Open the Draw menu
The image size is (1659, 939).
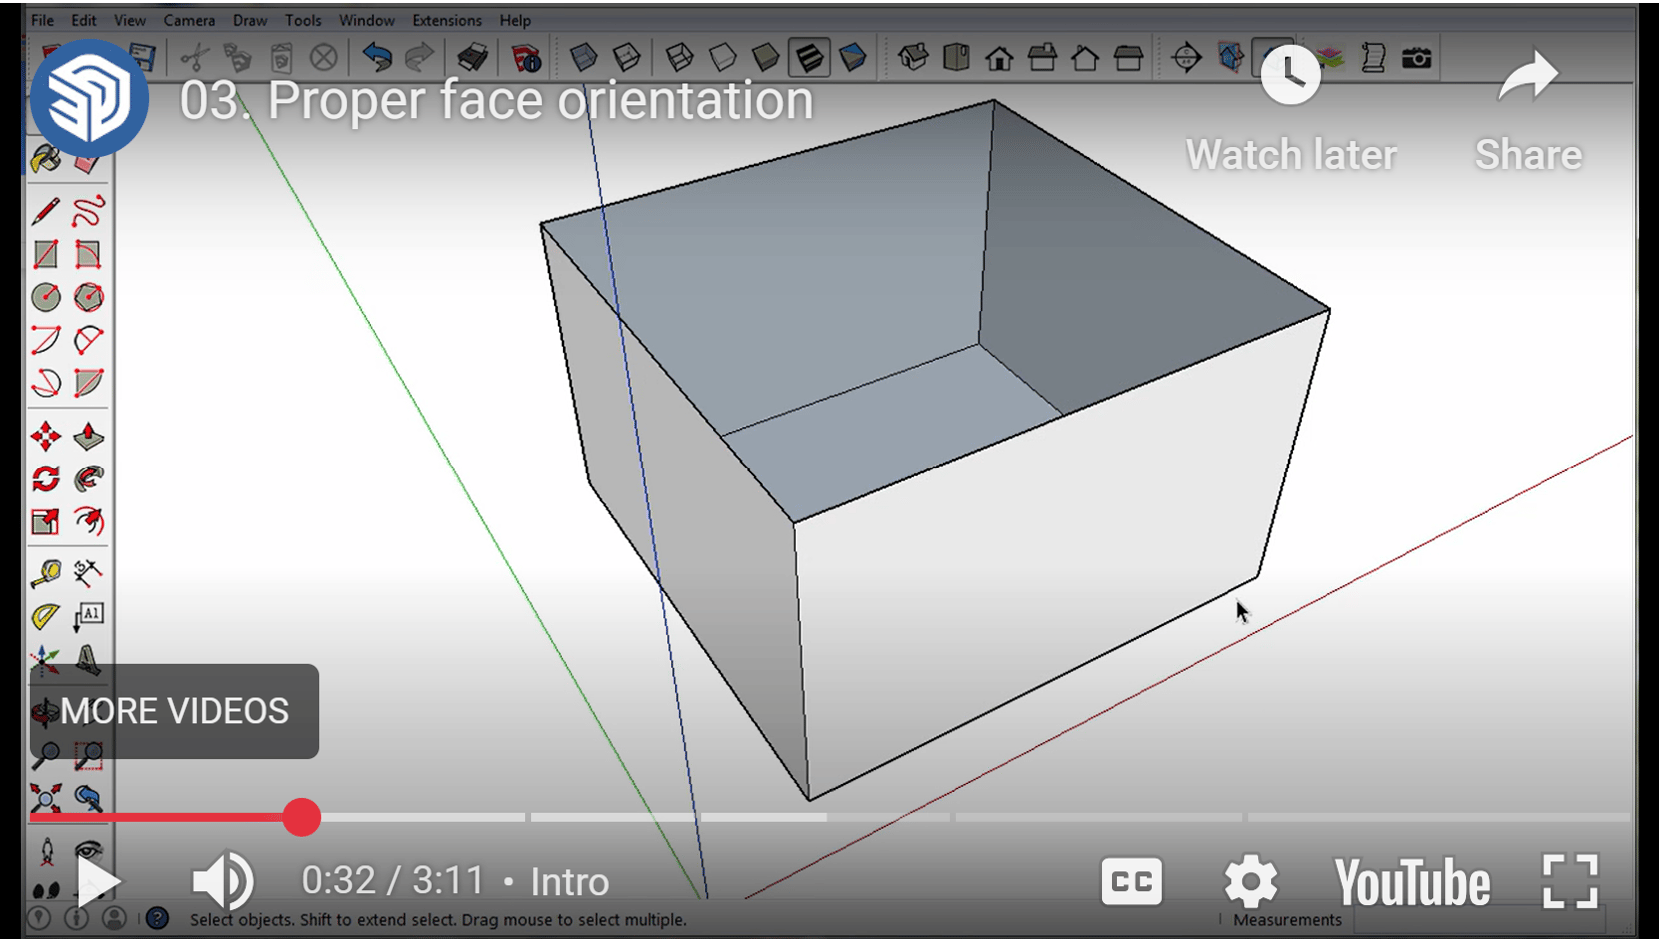(x=249, y=20)
